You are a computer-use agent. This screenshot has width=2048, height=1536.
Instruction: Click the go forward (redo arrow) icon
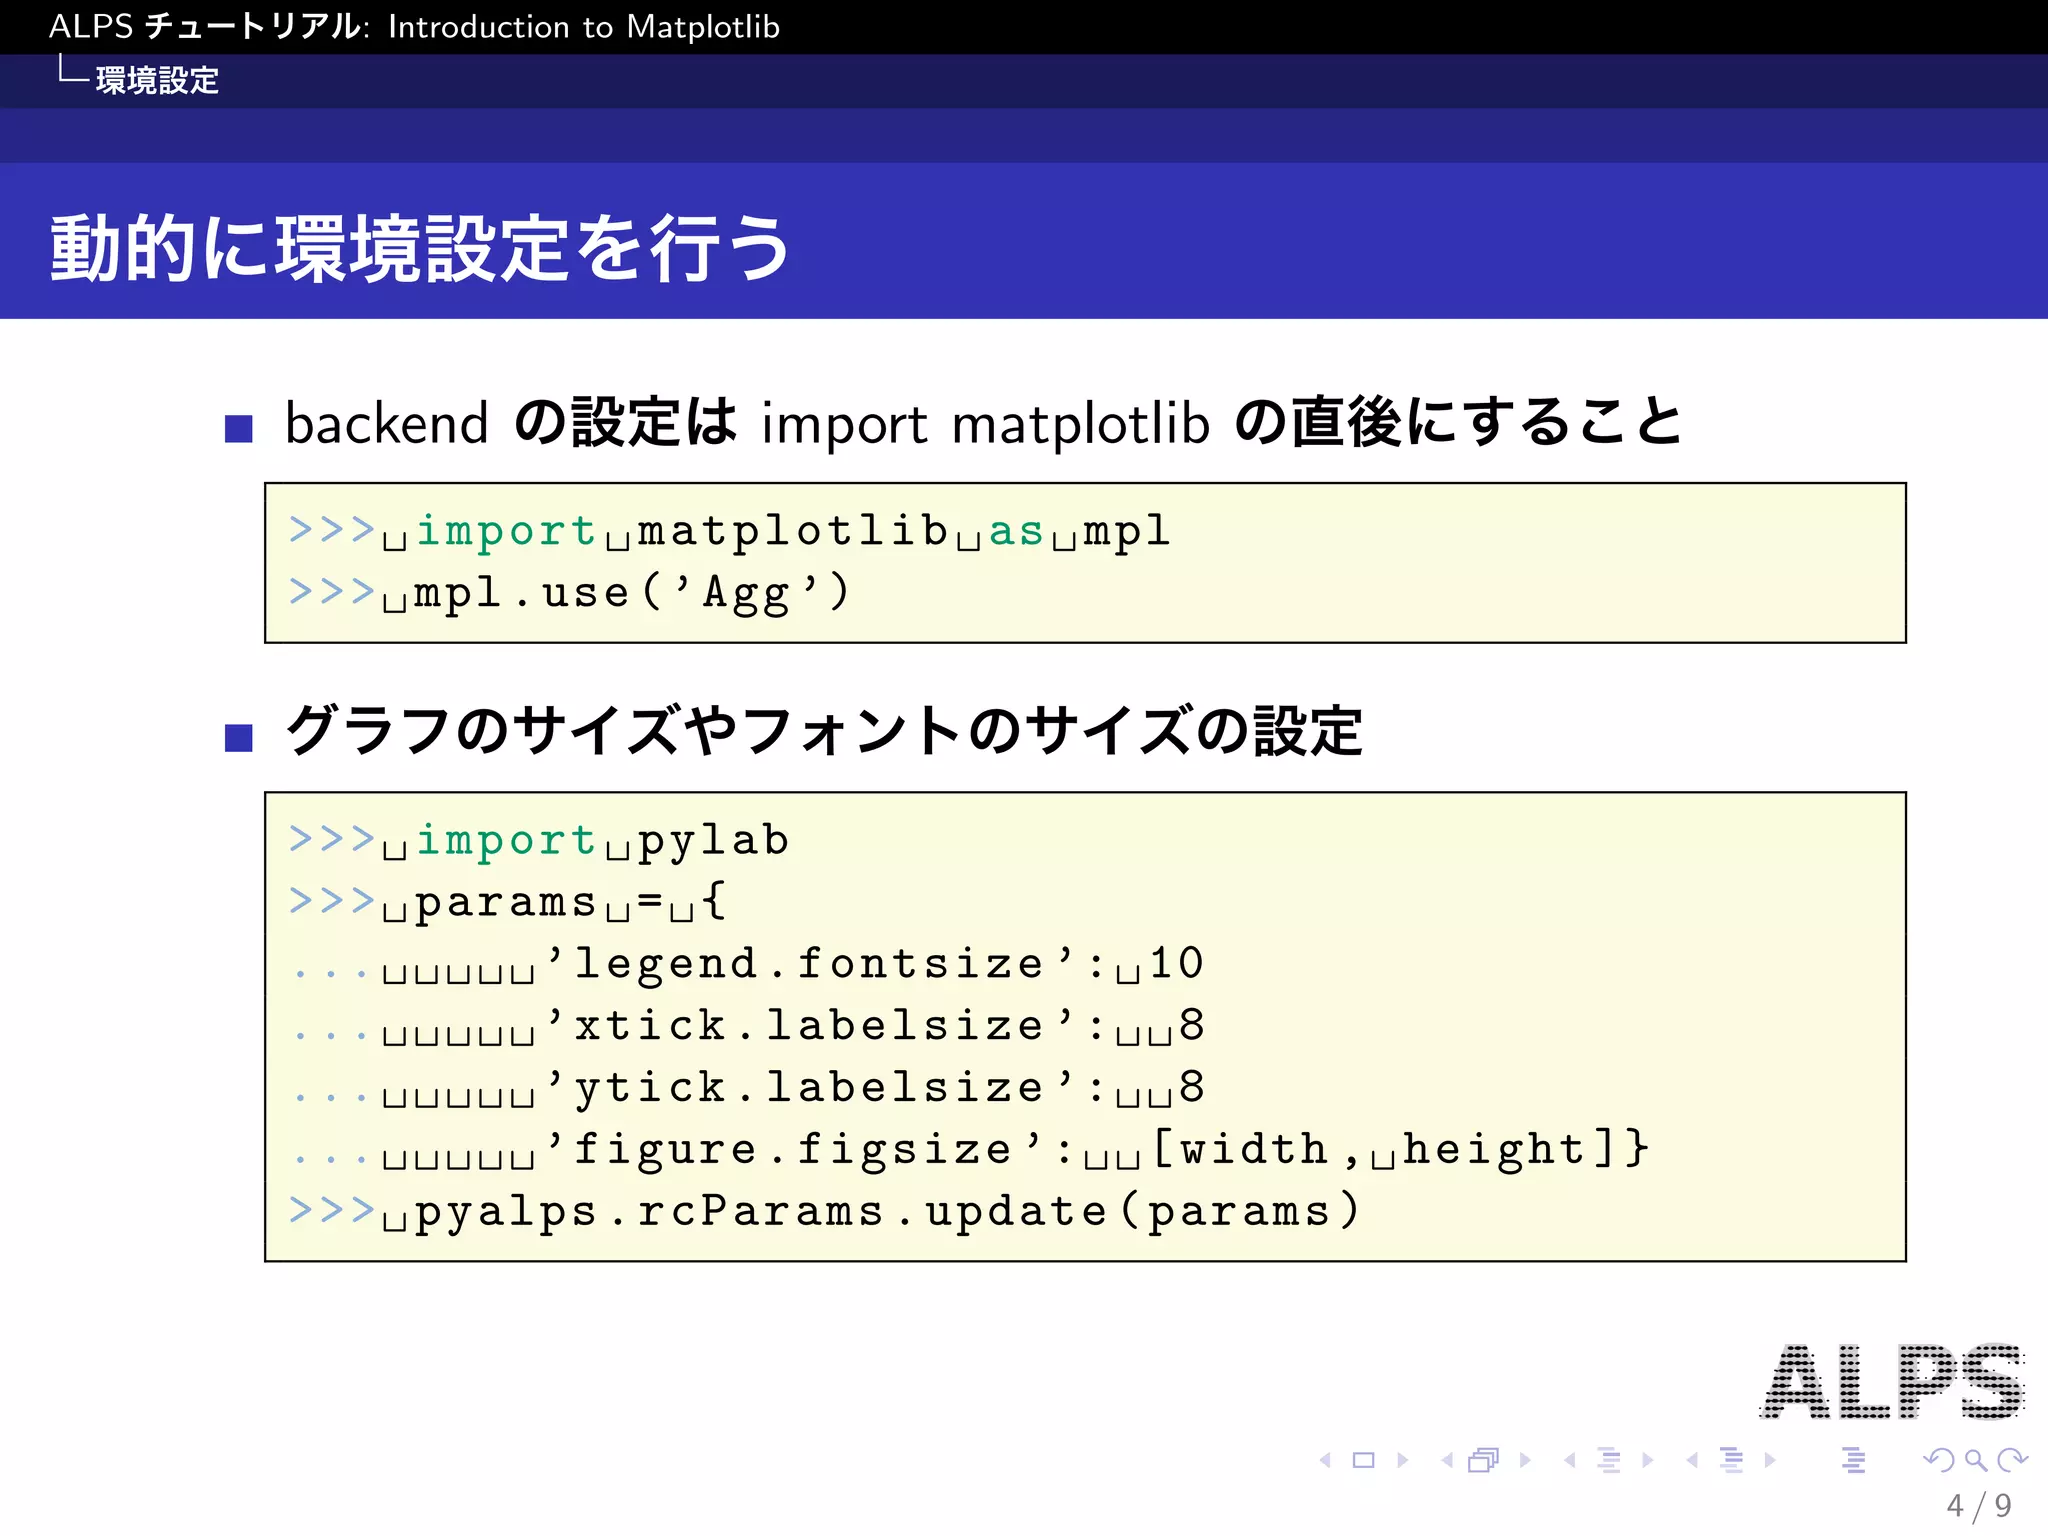click(2012, 1460)
